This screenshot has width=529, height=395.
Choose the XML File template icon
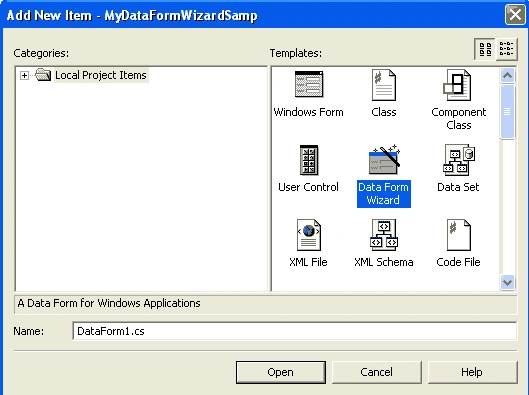[309, 235]
